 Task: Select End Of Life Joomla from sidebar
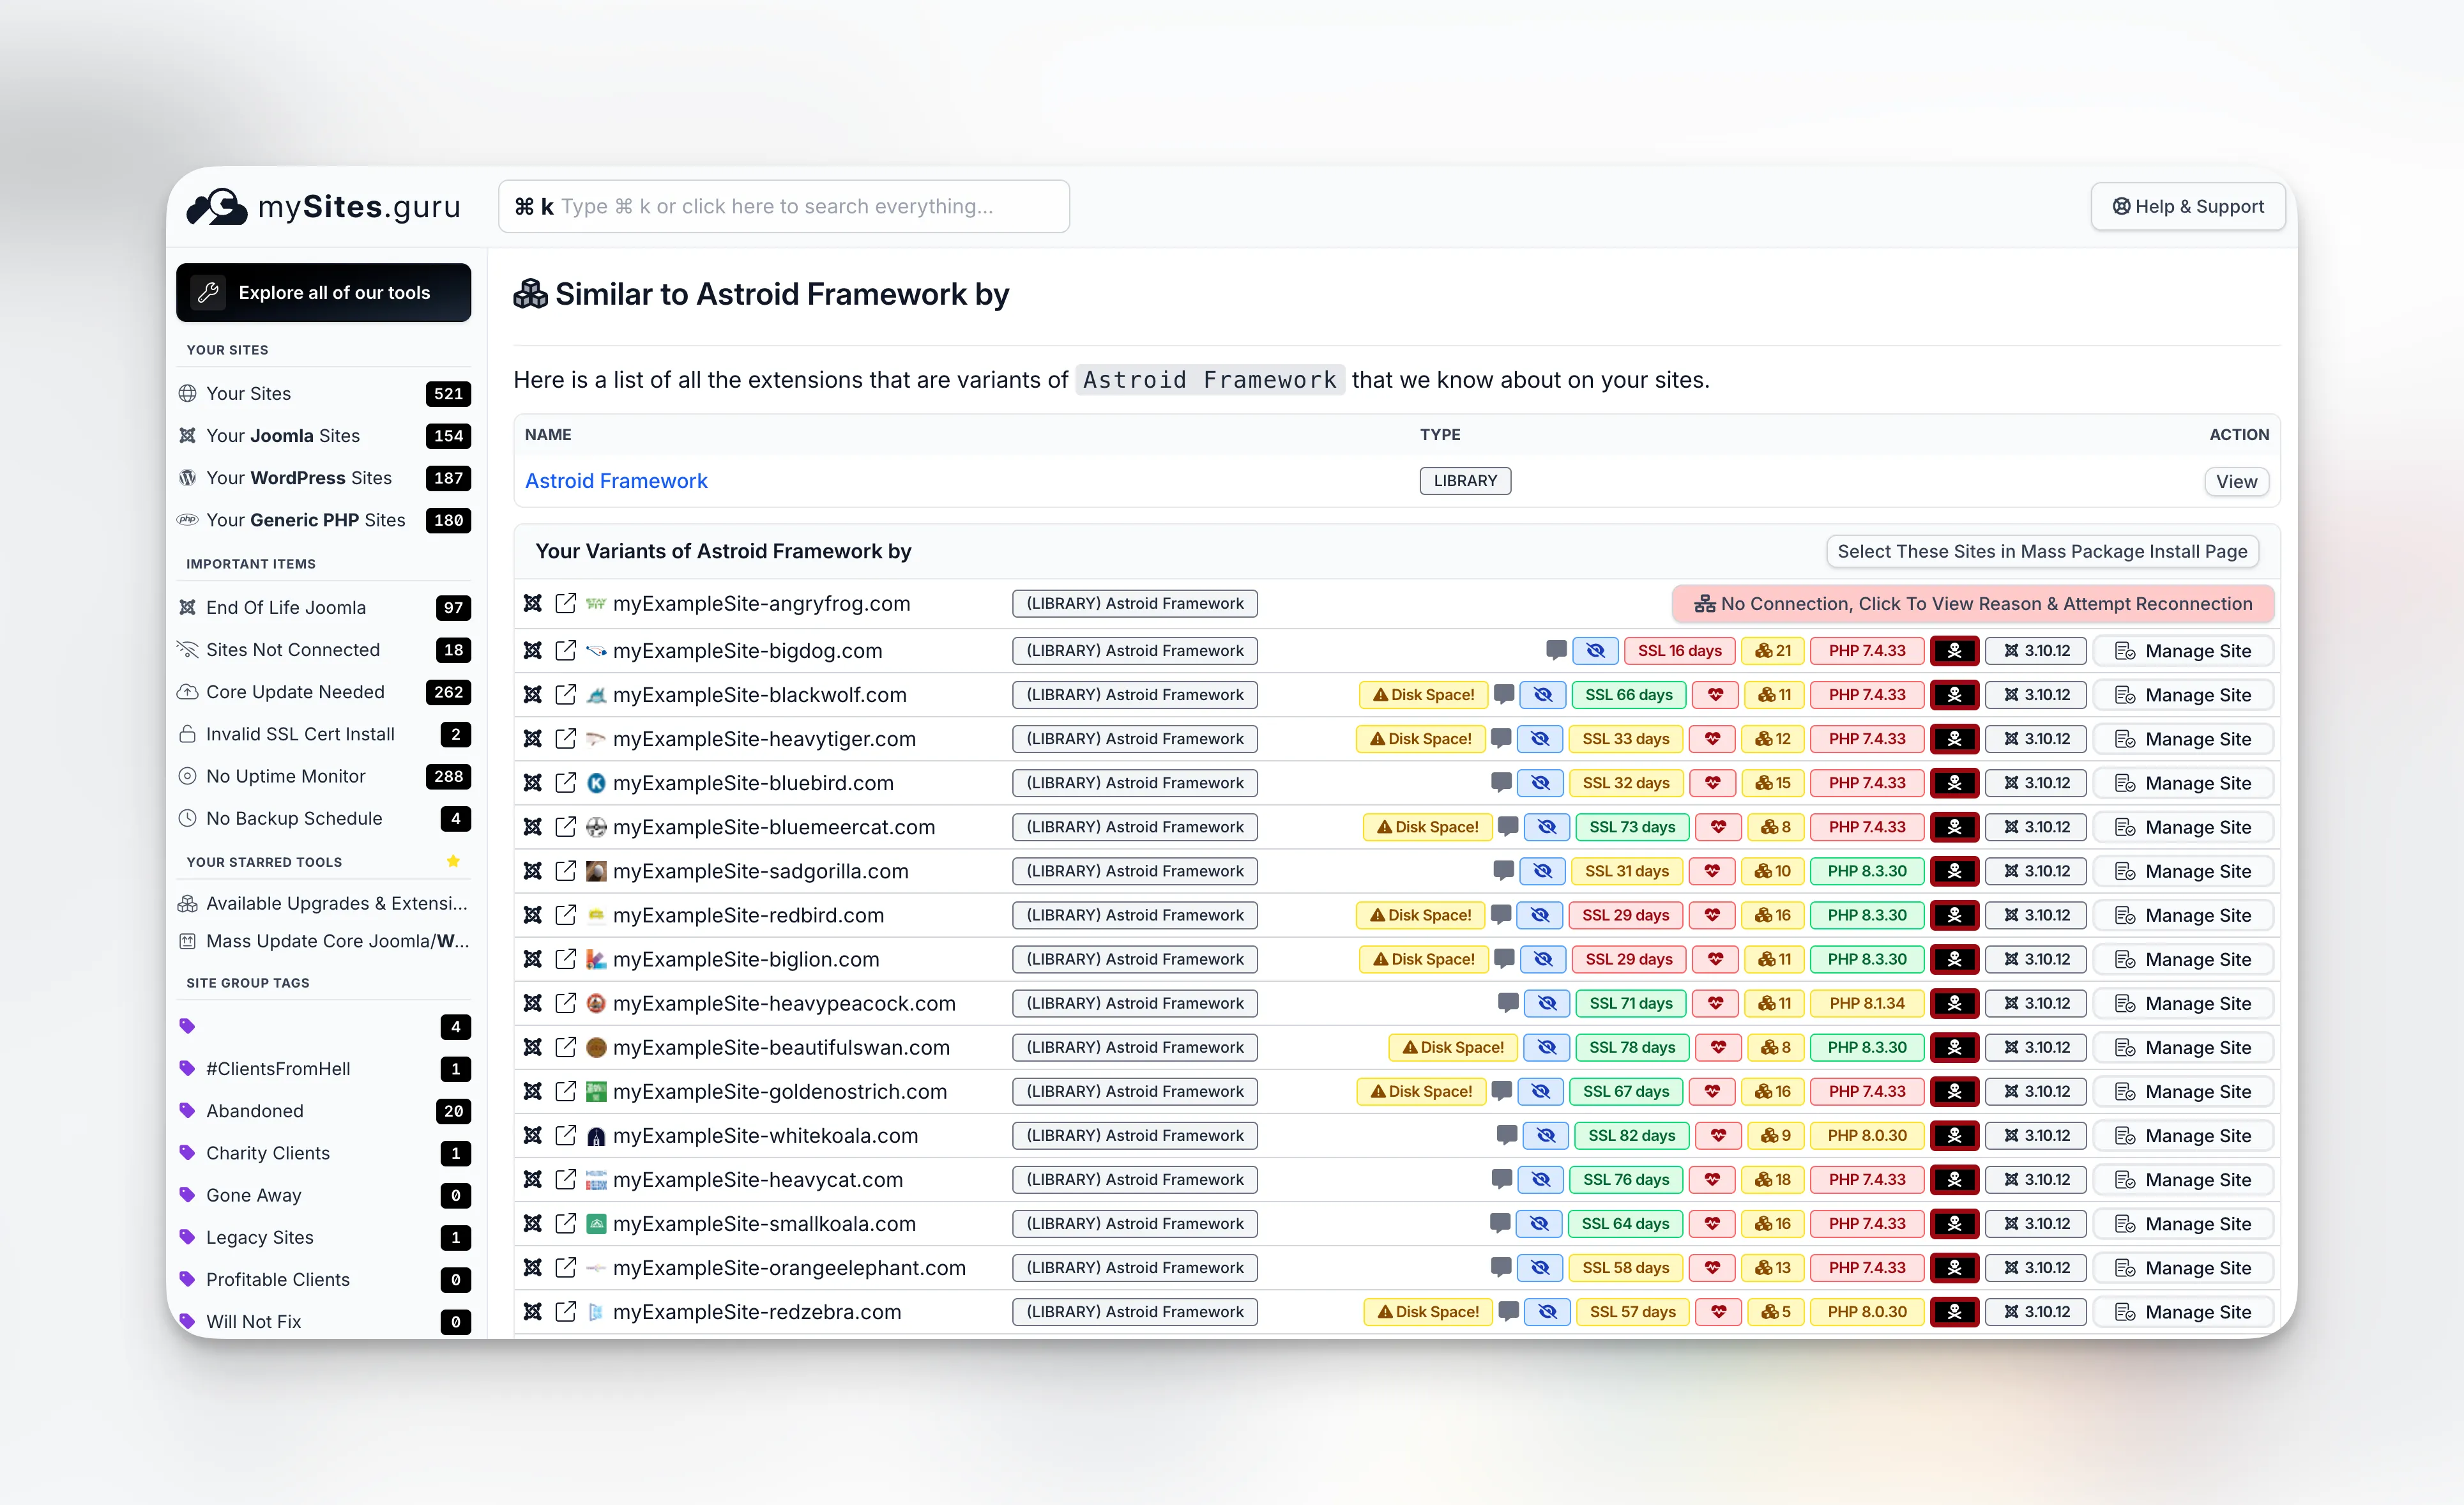[285, 607]
